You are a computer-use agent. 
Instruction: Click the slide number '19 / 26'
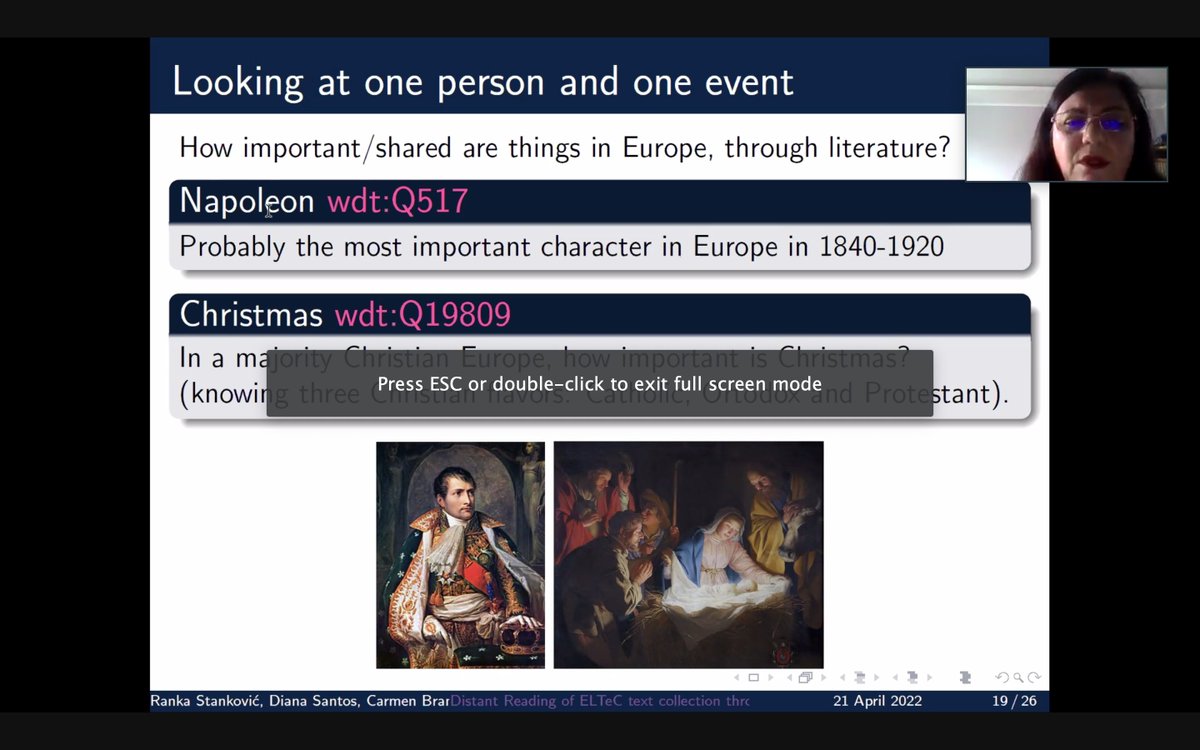pos(1014,701)
